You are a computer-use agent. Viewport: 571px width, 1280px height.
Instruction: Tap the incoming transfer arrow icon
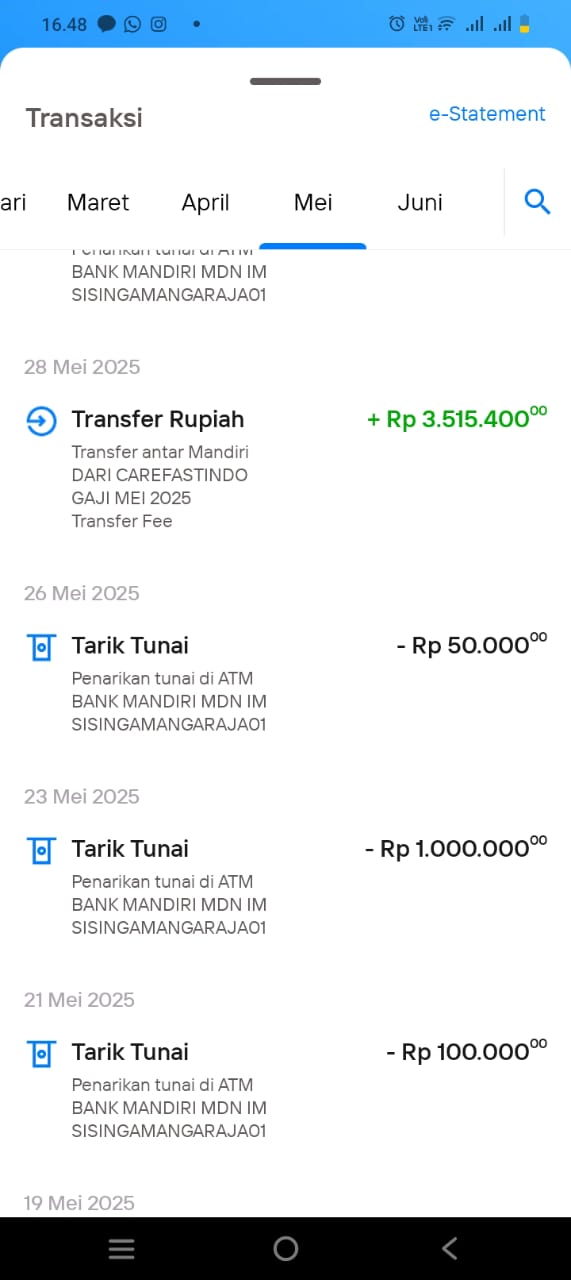point(41,421)
